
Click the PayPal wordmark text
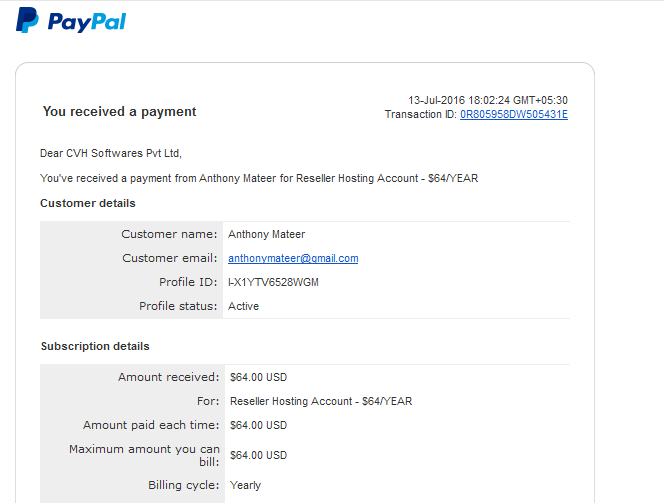(87, 22)
